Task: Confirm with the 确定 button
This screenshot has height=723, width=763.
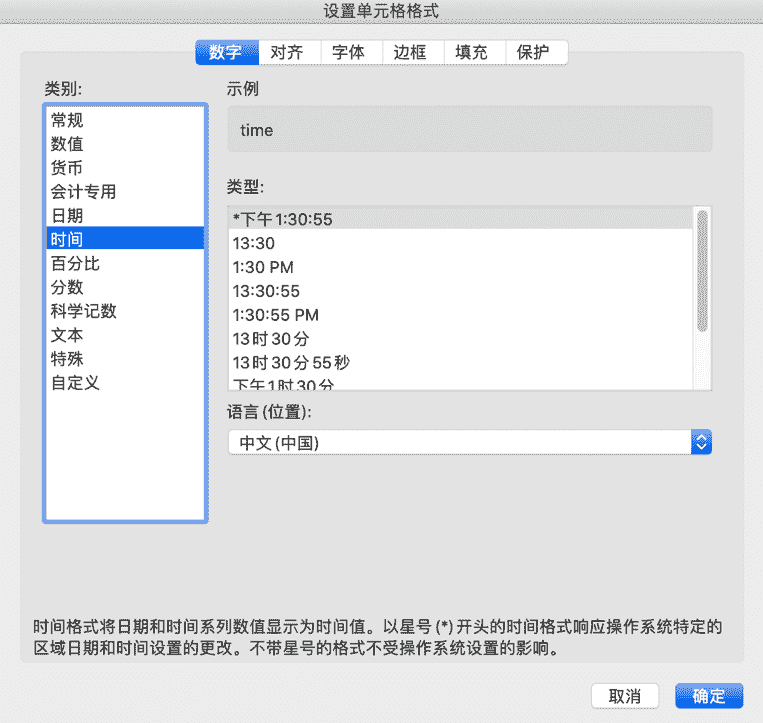Action: (x=708, y=696)
